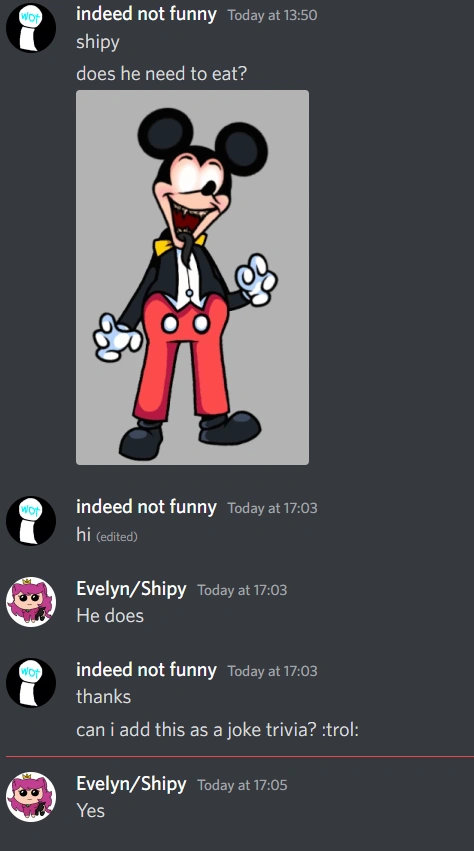Screen dimensions: 474x851
Task: Click the username above the "thanks" message
Action: [x=146, y=670]
